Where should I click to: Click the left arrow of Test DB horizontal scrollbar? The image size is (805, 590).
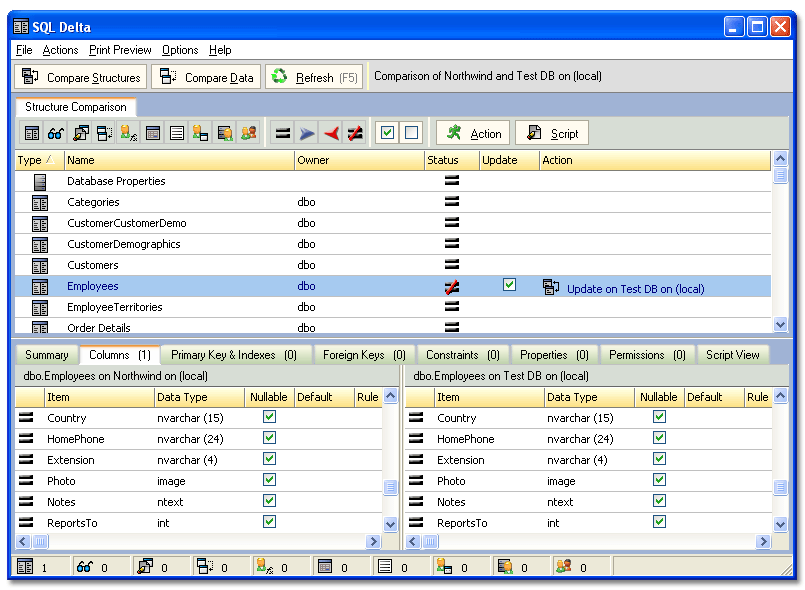(x=413, y=541)
